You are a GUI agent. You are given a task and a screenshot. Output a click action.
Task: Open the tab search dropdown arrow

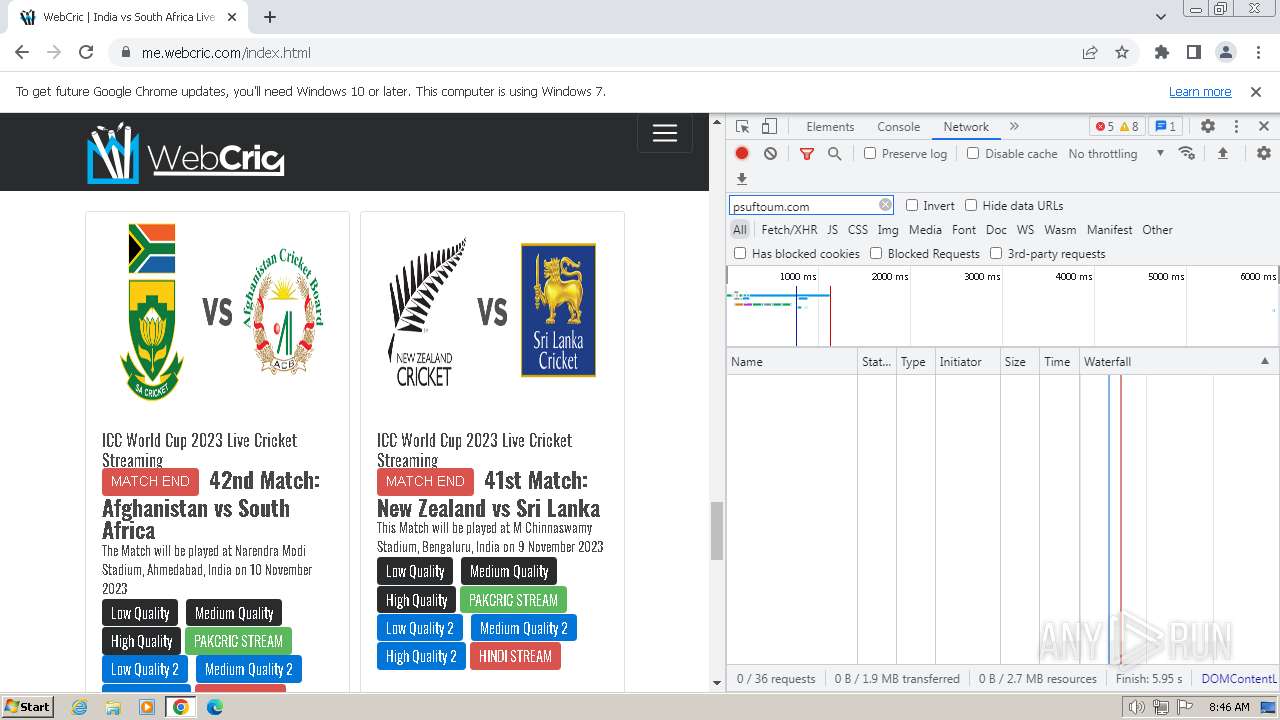[1160, 17]
